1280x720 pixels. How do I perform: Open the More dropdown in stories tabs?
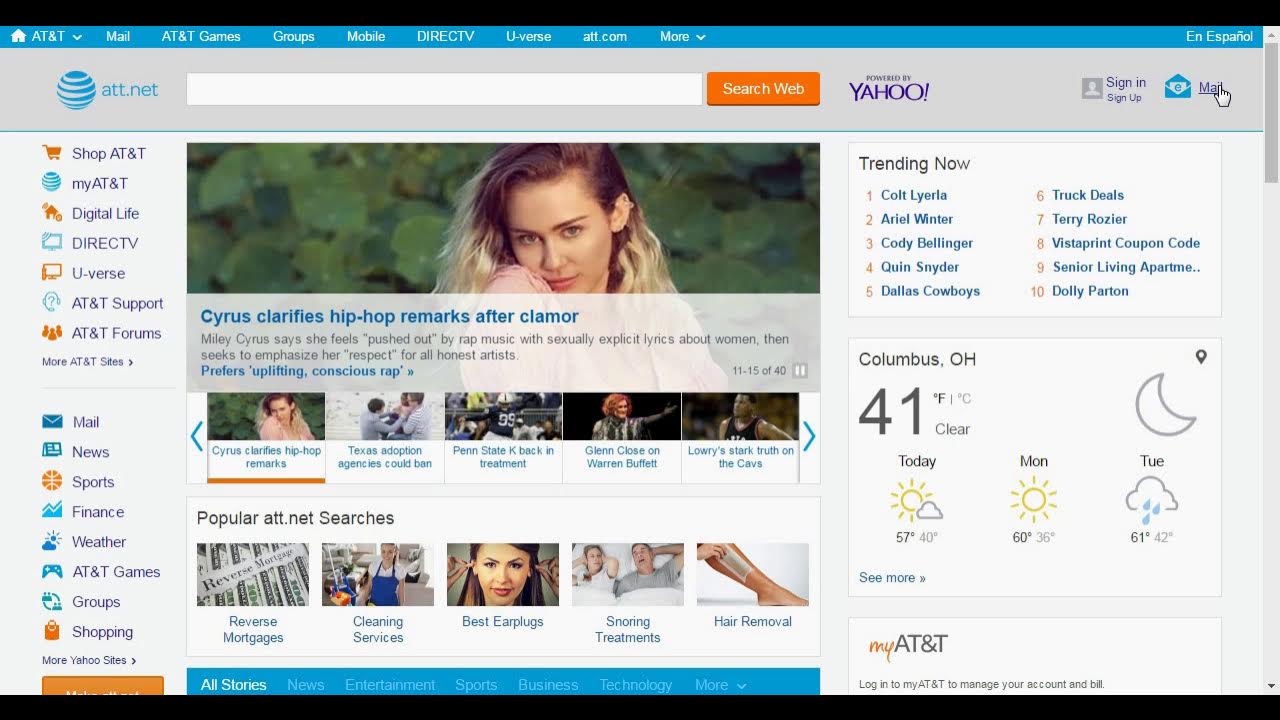coord(721,685)
